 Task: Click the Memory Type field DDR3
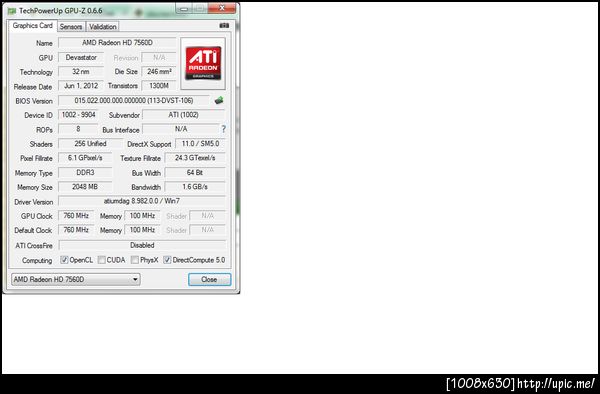coord(85,173)
